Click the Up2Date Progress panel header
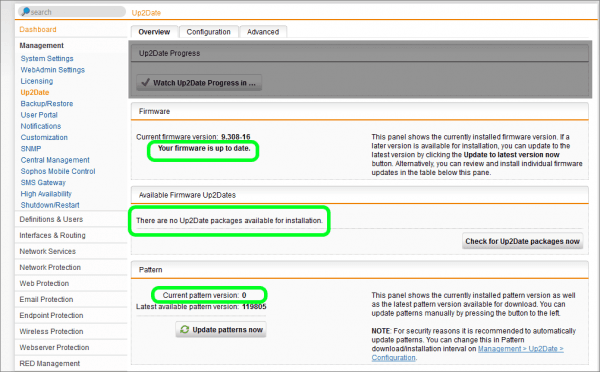 click(x=360, y=53)
